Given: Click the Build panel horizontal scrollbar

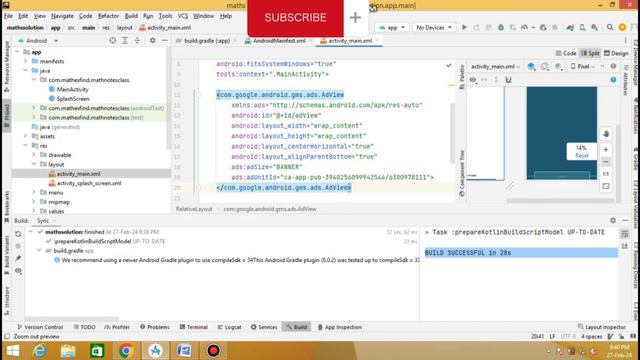Looking at the screenshot, I should pos(71,318).
